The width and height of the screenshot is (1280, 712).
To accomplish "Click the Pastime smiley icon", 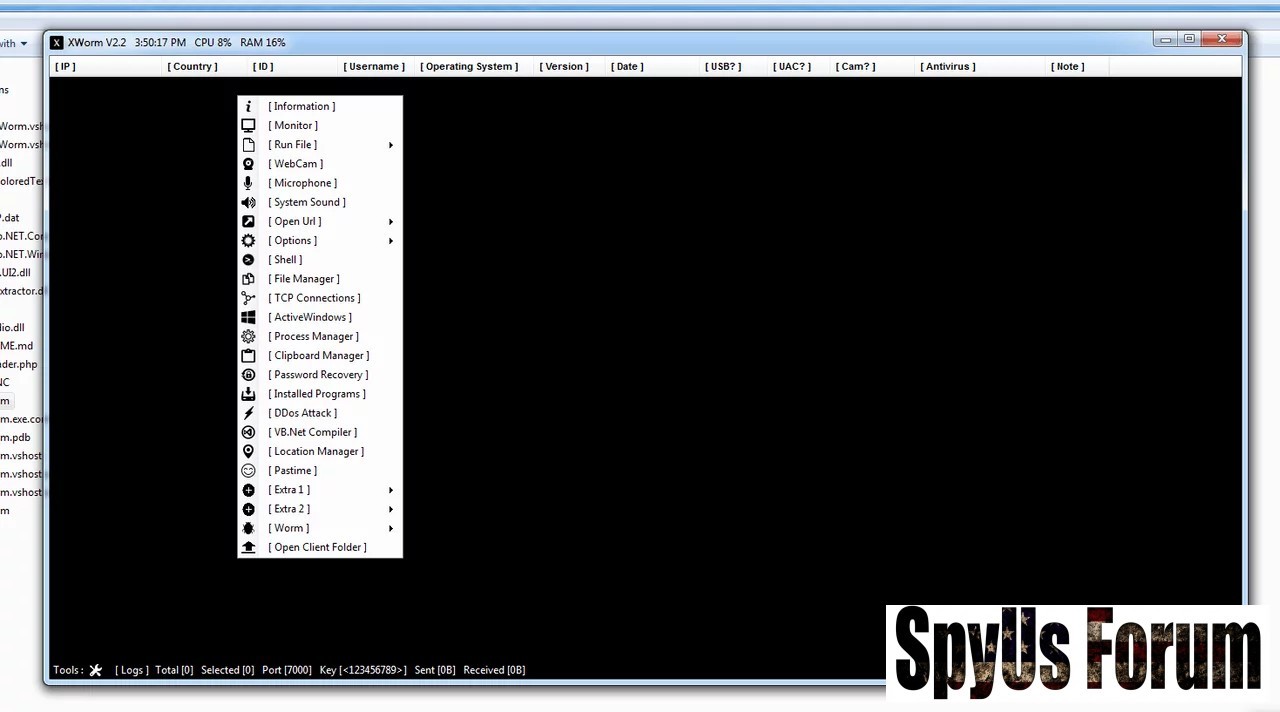I will [248, 471].
